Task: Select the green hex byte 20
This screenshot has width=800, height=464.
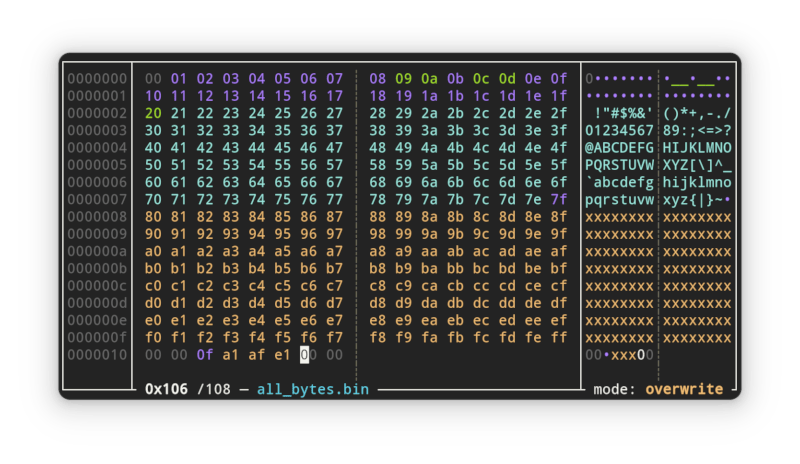Action: pyautogui.click(x=153, y=113)
